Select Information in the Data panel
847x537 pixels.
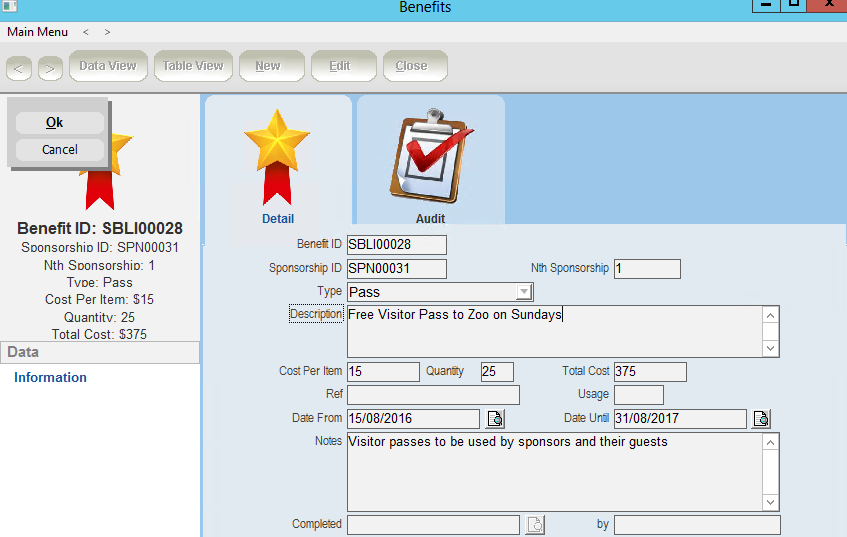coord(50,377)
